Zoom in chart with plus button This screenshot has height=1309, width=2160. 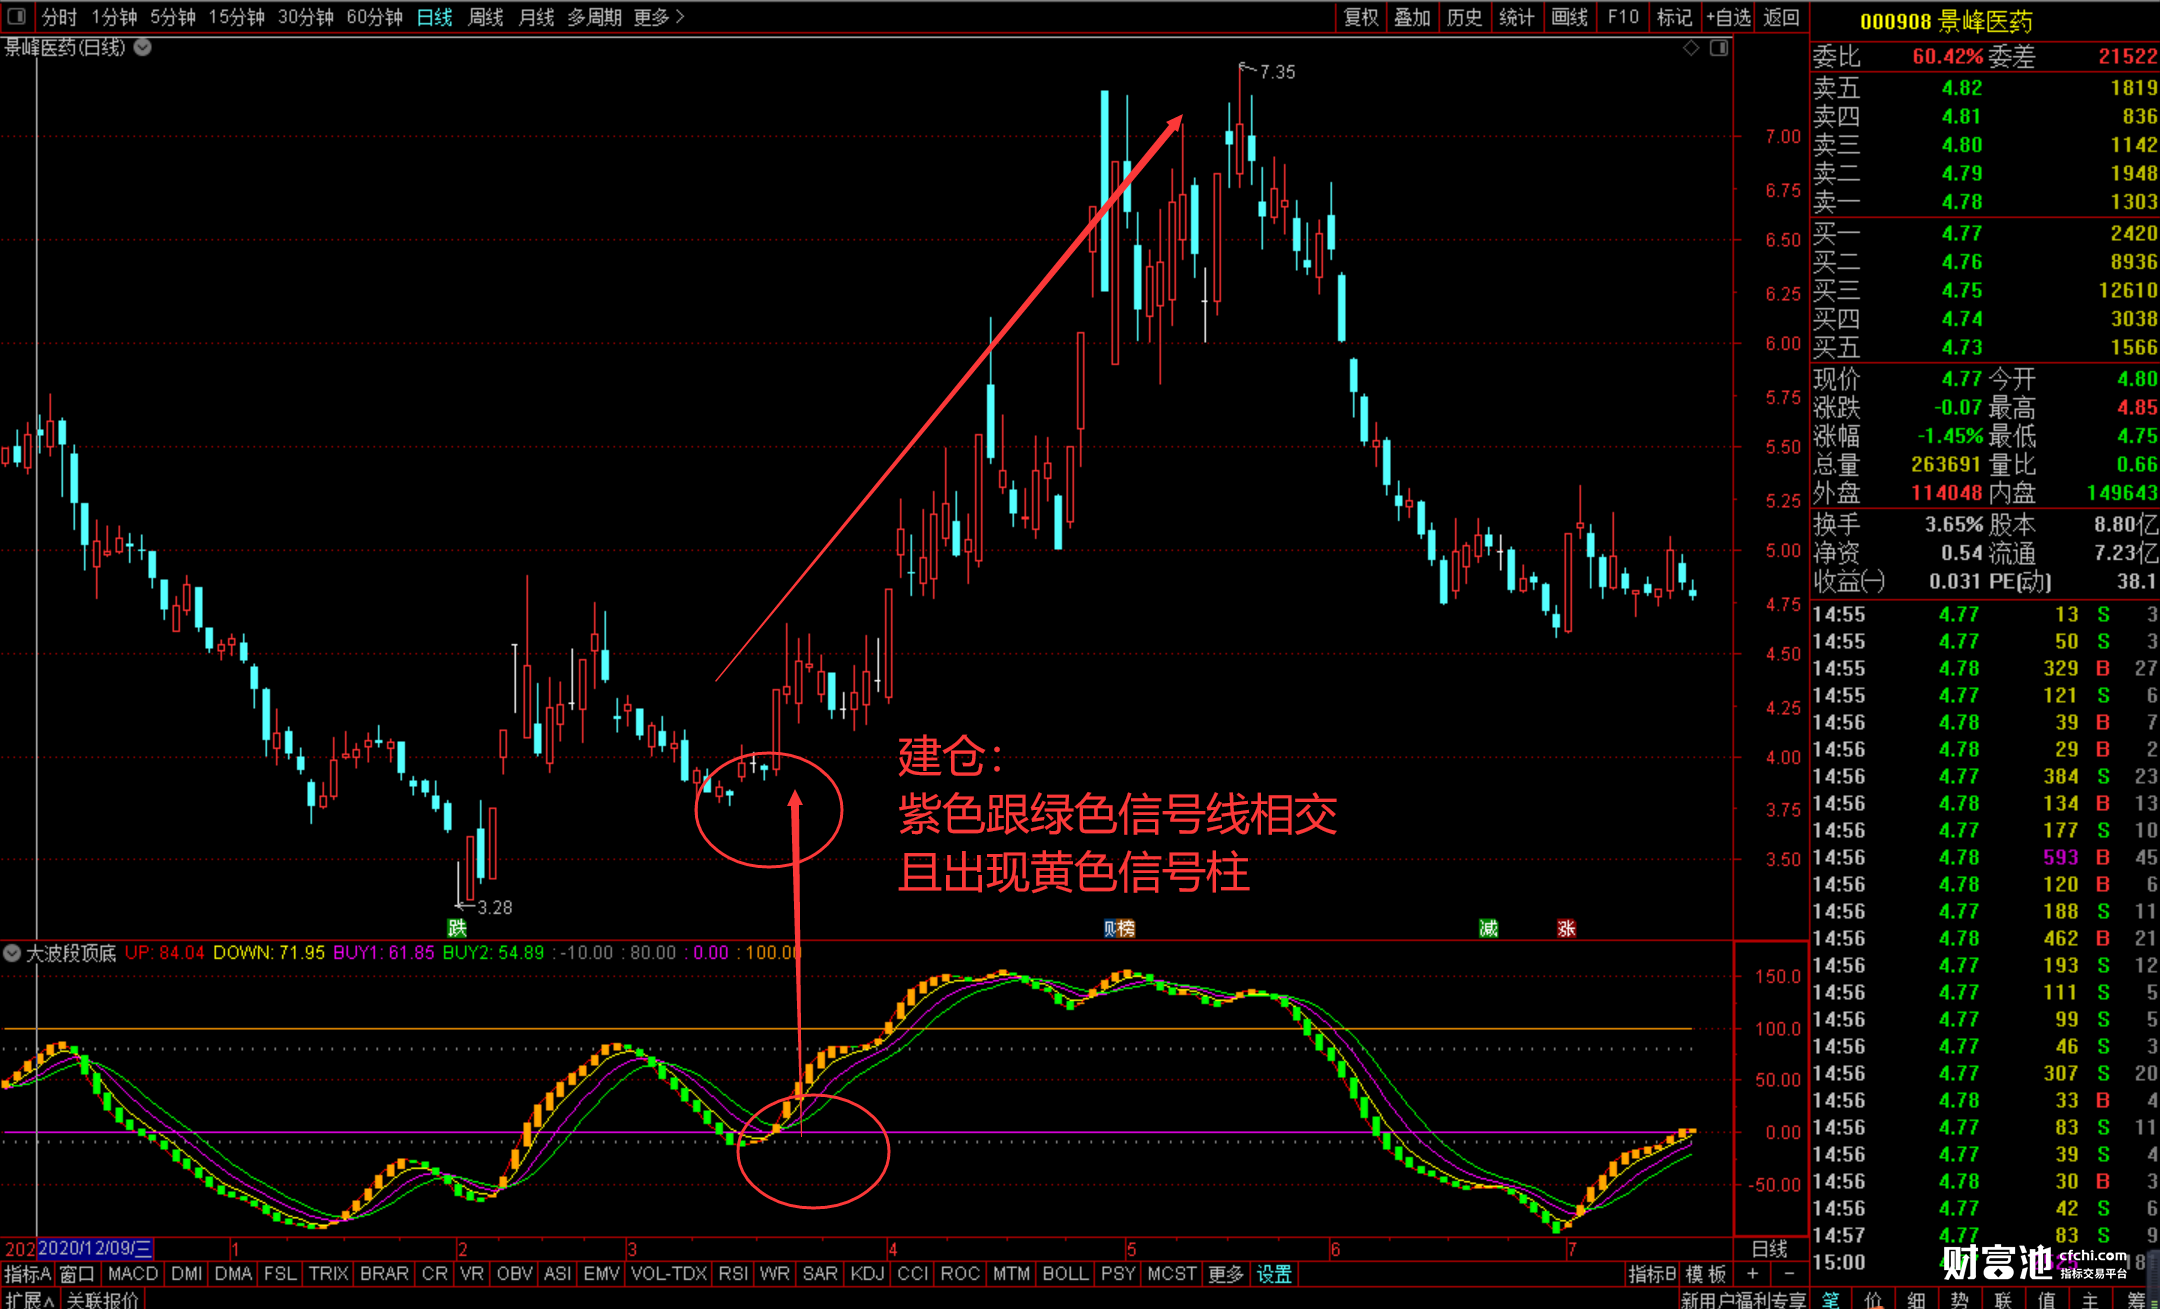tap(1752, 1273)
